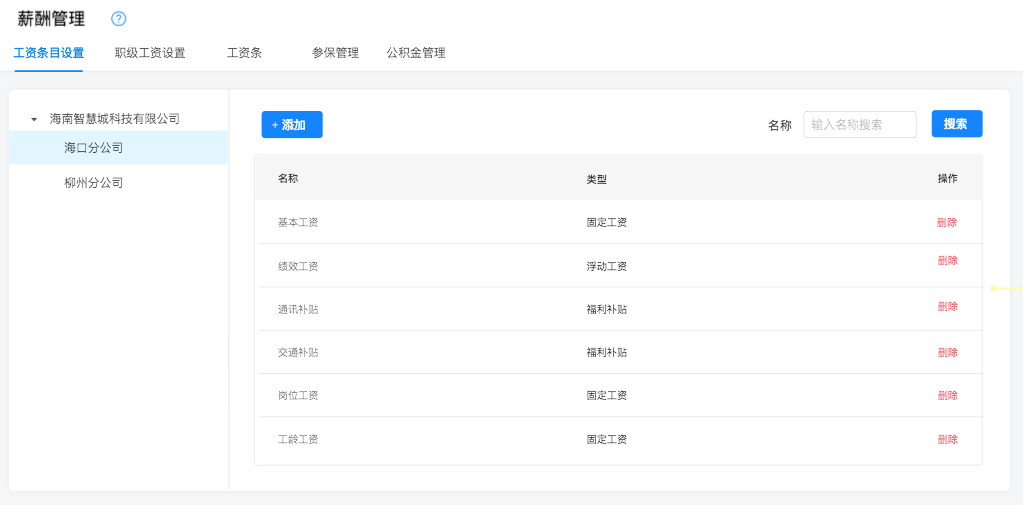Delete the 绩效工资 row

point(947,261)
